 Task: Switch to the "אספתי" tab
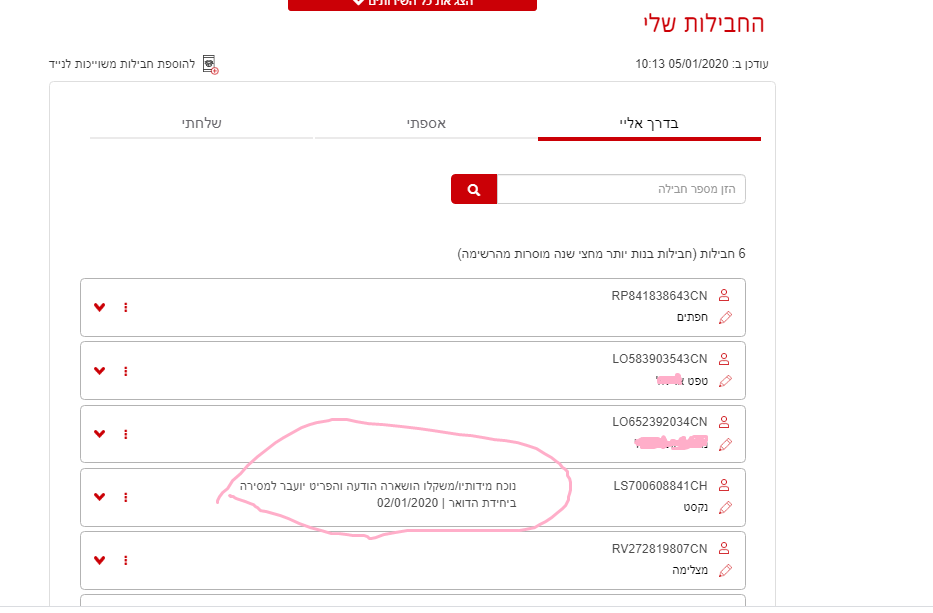[426, 123]
